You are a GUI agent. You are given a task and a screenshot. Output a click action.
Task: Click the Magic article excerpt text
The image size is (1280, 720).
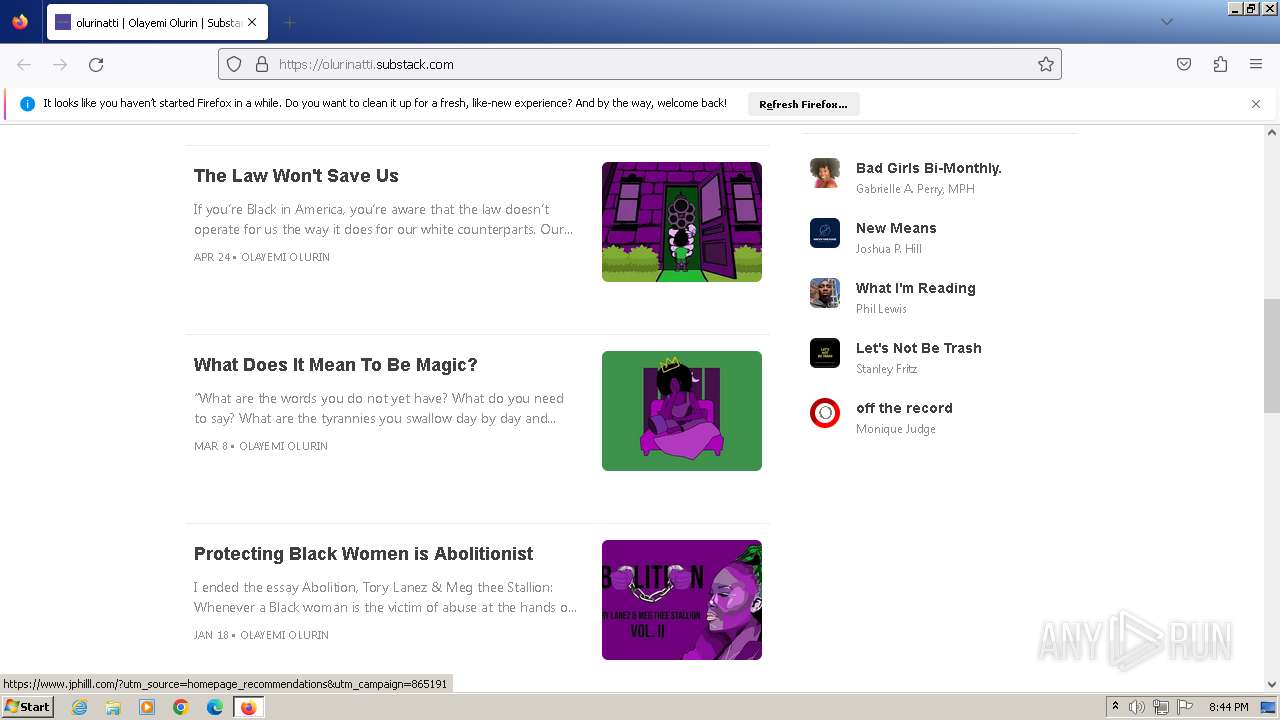(380, 408)
